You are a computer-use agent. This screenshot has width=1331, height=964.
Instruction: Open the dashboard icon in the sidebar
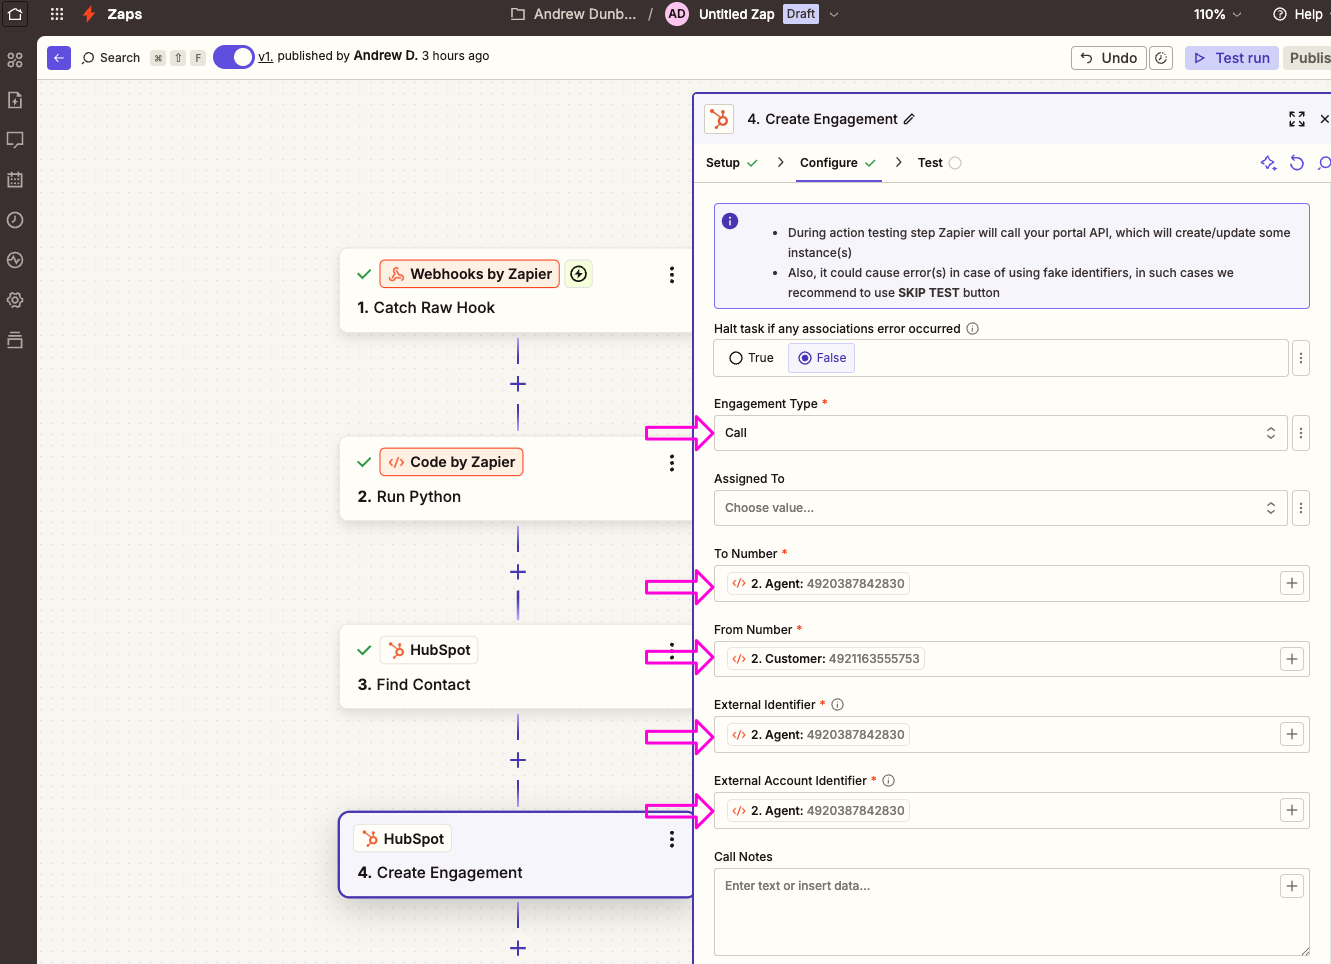(x=15, y=60)
